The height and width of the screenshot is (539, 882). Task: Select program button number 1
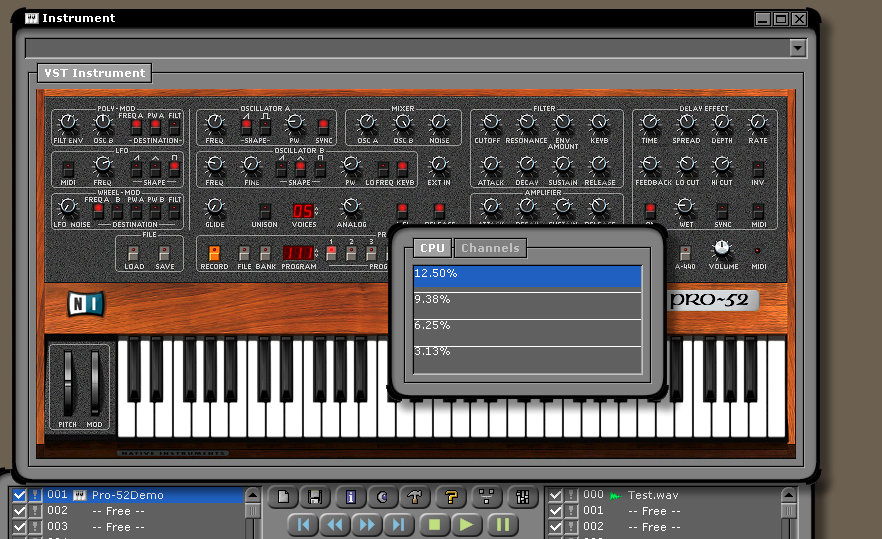pos(331,253)
